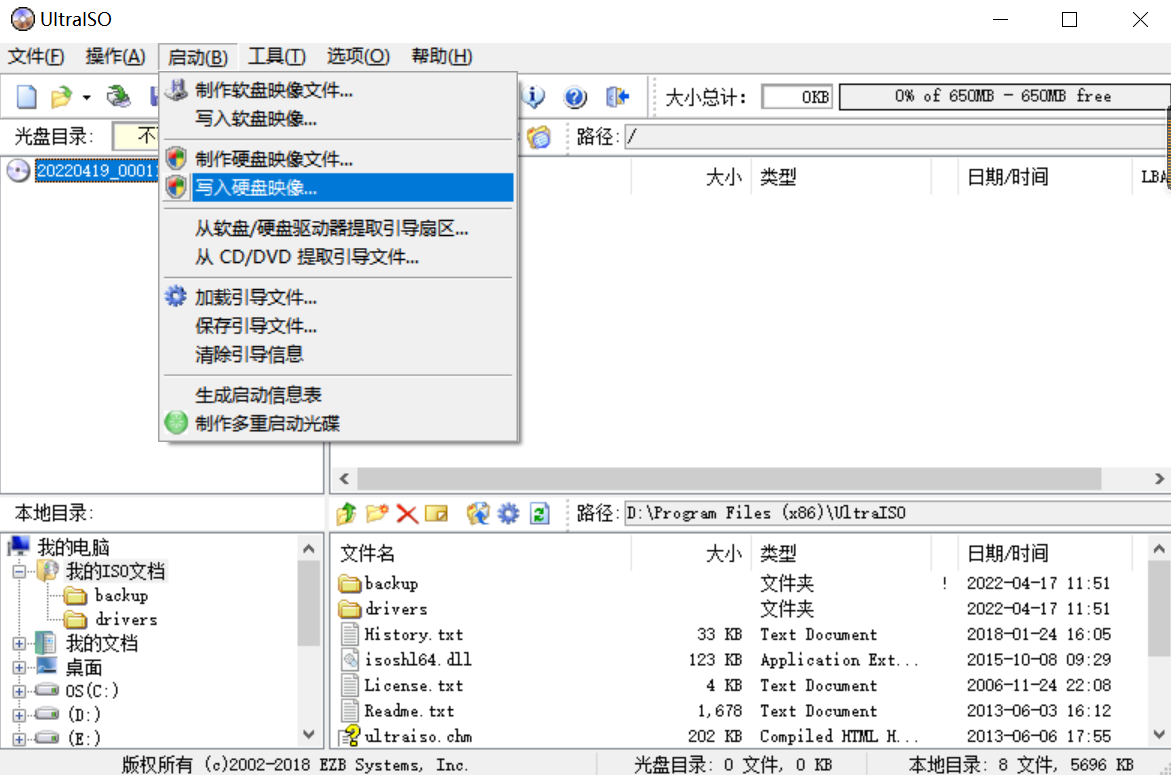Create new folder using local toolbar icon
Image resolution: width=1171 pixels, height=775 pixels.
coord(377,513)
